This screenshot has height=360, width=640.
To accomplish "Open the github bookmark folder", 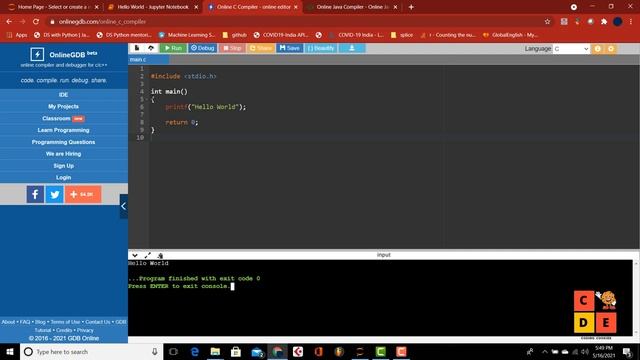I will coord(234,35).
